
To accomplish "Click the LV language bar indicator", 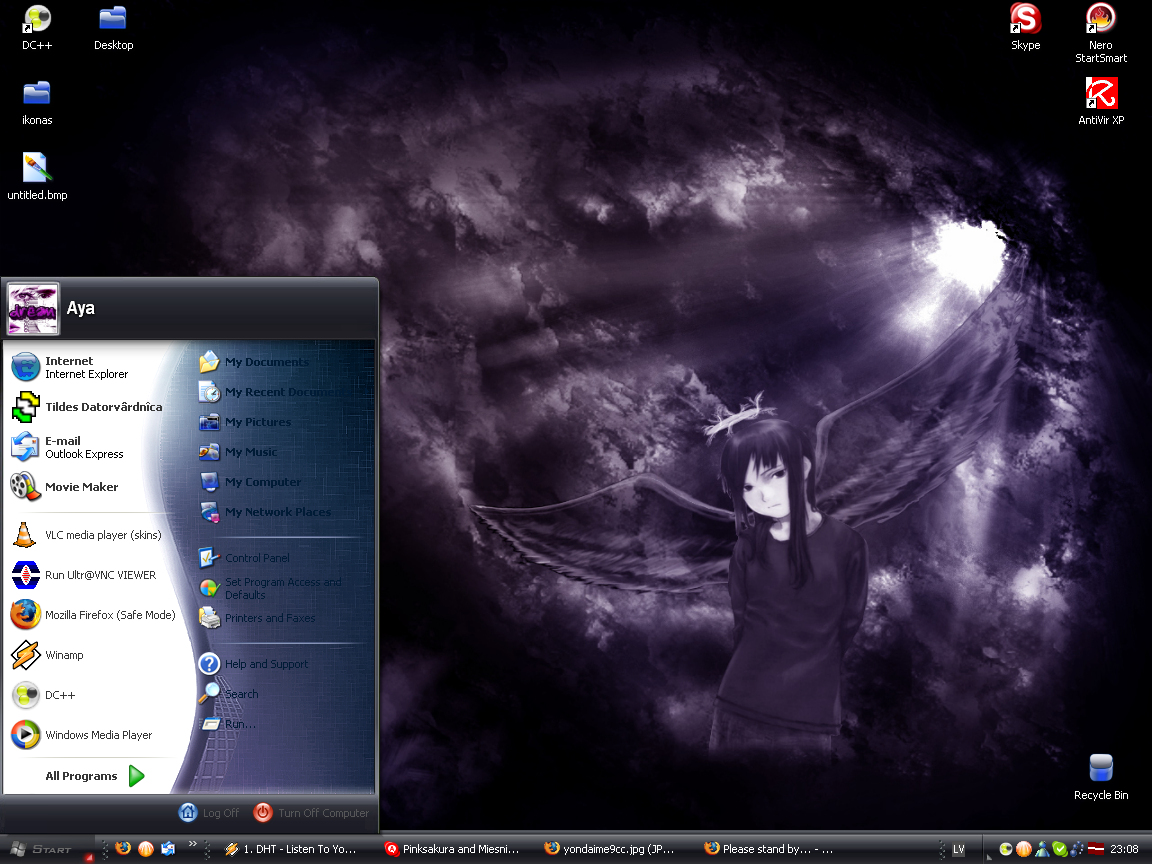I will (959, 849).
